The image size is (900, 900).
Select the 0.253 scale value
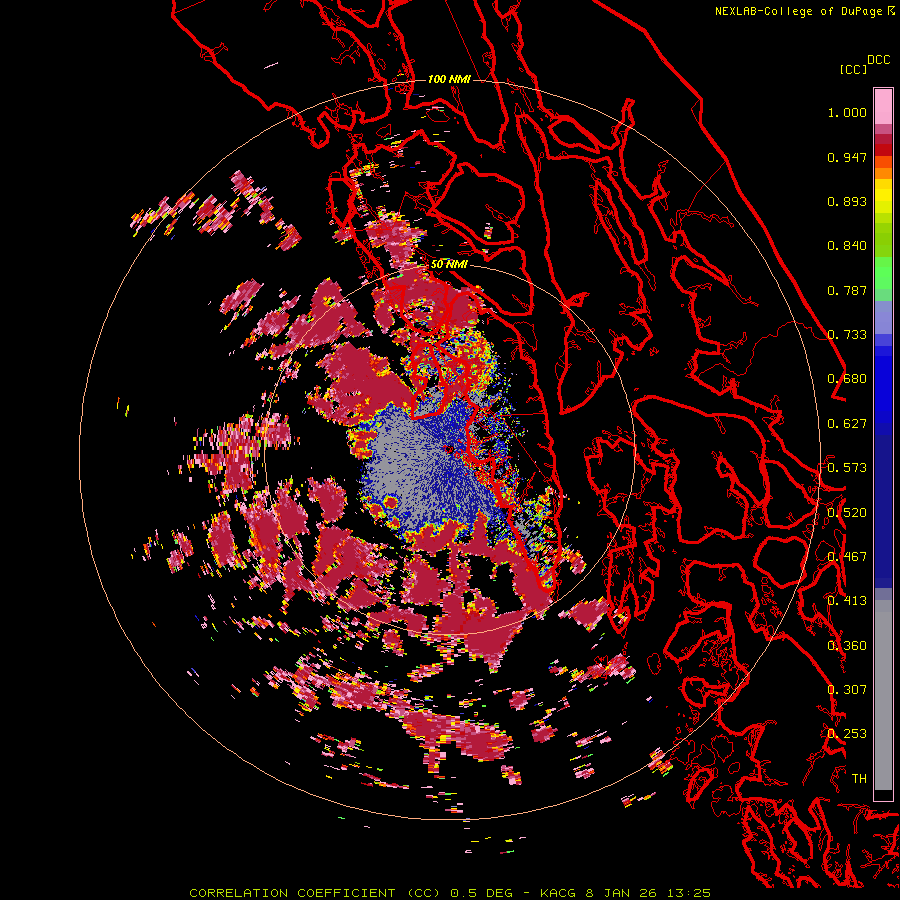pyautogui.click(x=847, y=734)
